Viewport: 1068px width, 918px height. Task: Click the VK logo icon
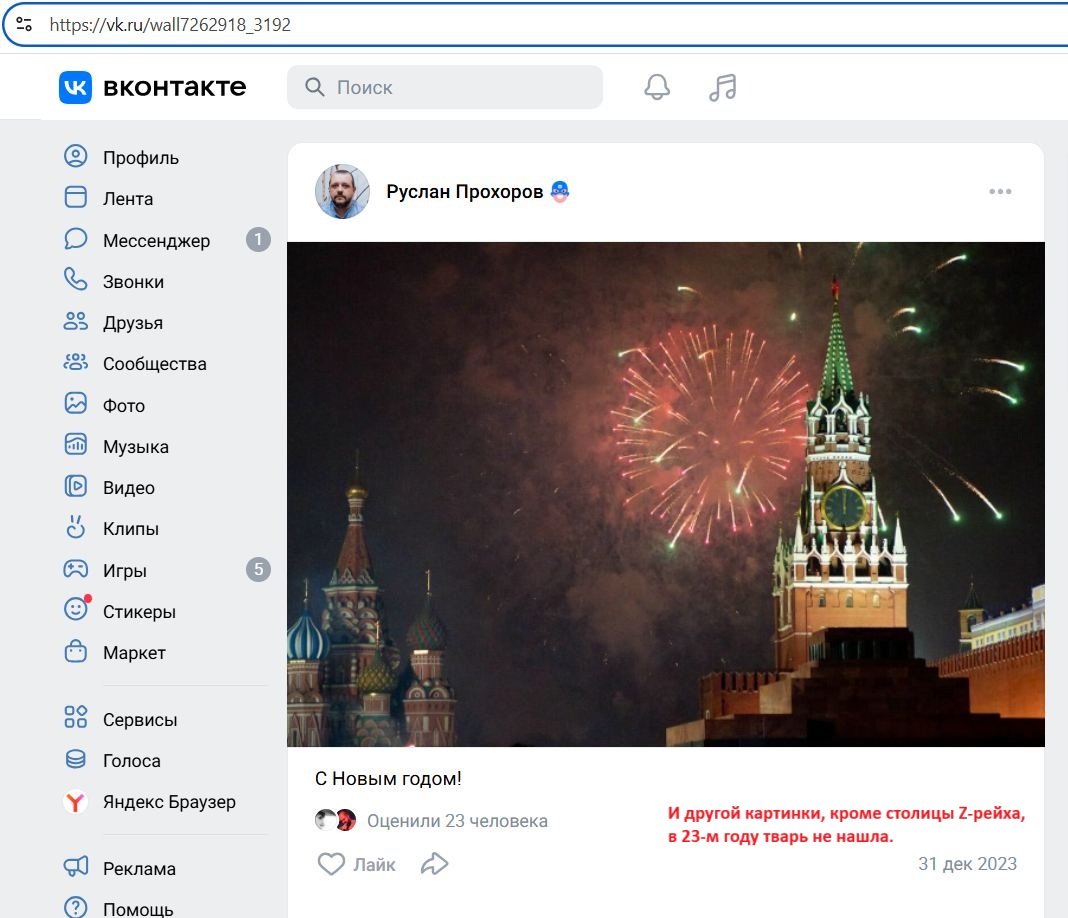[75, 87]
